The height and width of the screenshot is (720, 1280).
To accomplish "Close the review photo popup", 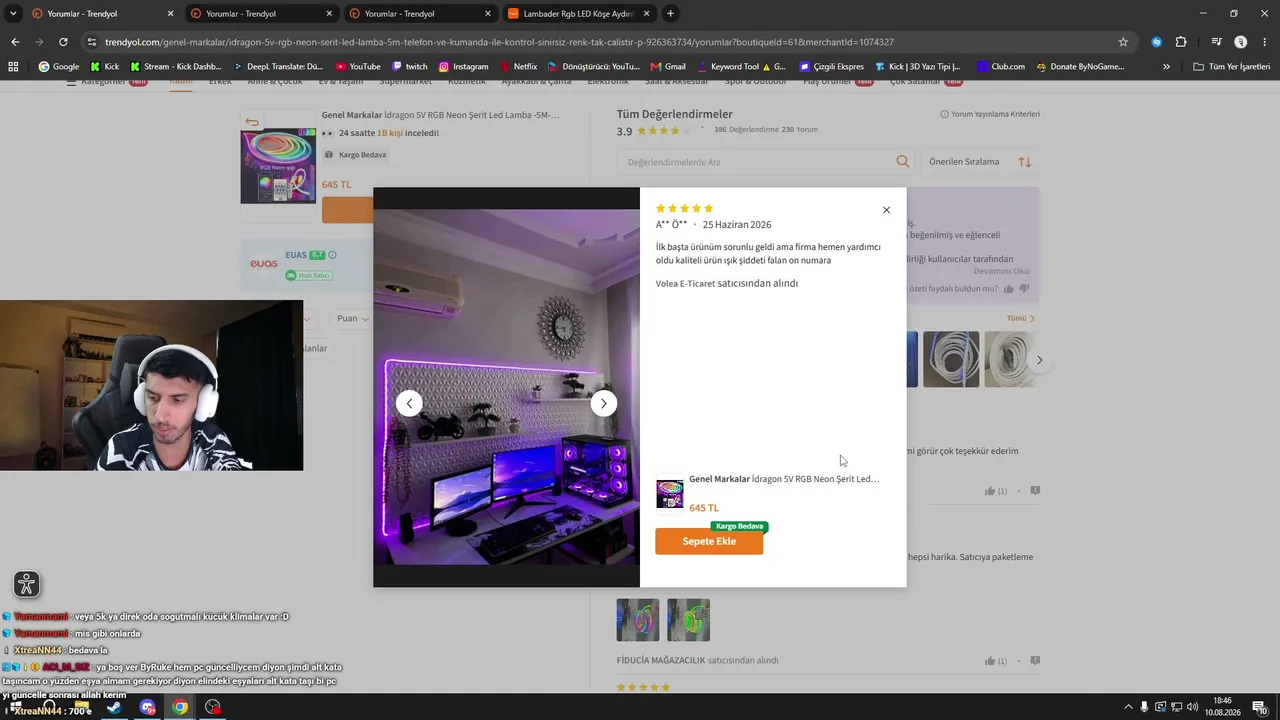I will (x=886, y=210).
